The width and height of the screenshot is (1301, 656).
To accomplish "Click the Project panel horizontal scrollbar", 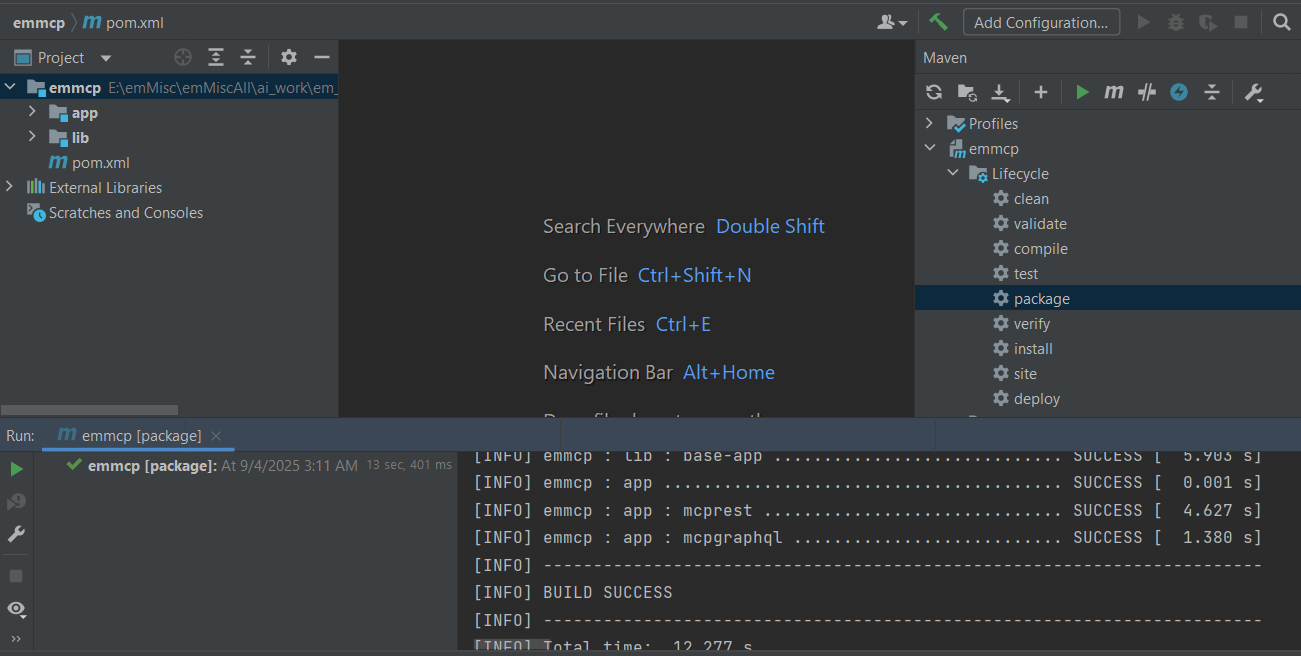I will pos(89,410).
